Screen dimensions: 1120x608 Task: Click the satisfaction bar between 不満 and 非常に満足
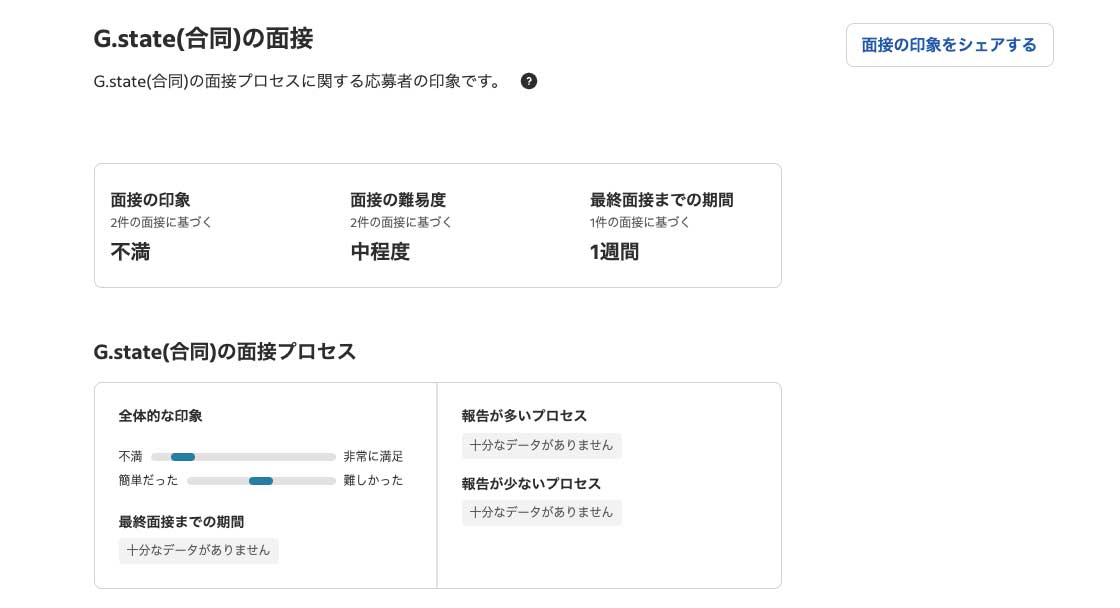243,457
